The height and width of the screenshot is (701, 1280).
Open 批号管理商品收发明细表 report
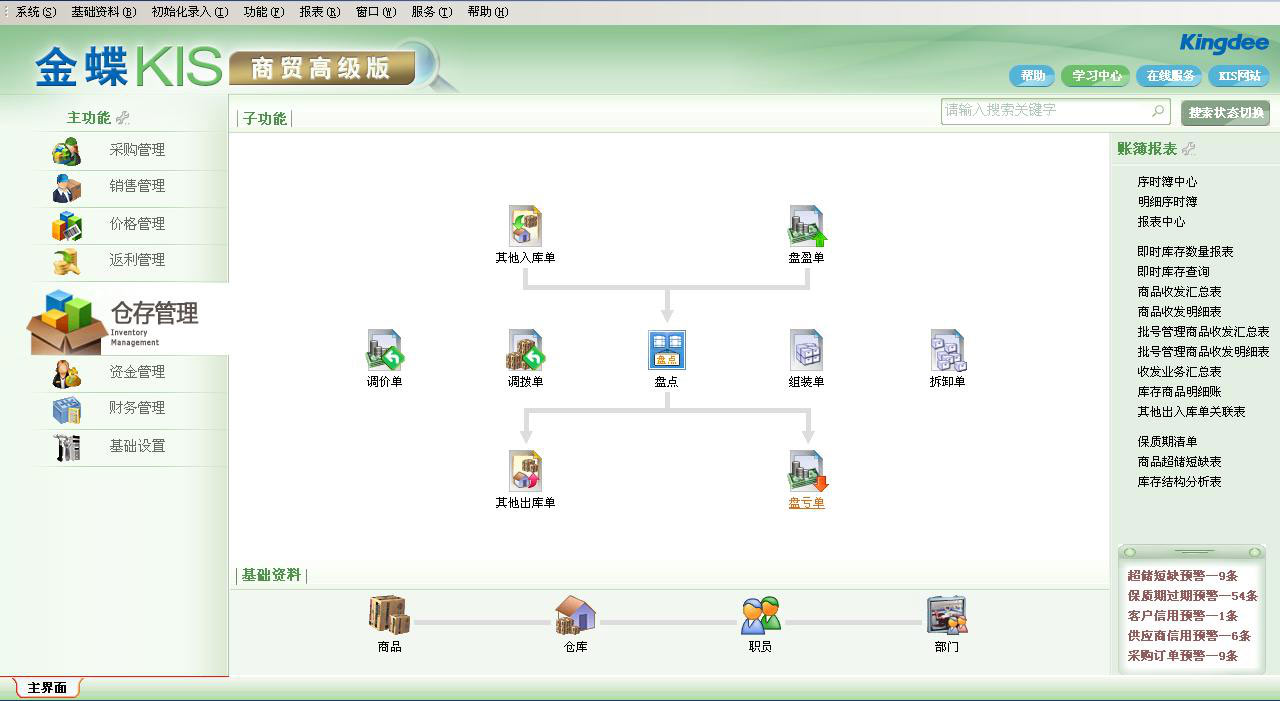pyautogui.click(x=1203, y=352)
